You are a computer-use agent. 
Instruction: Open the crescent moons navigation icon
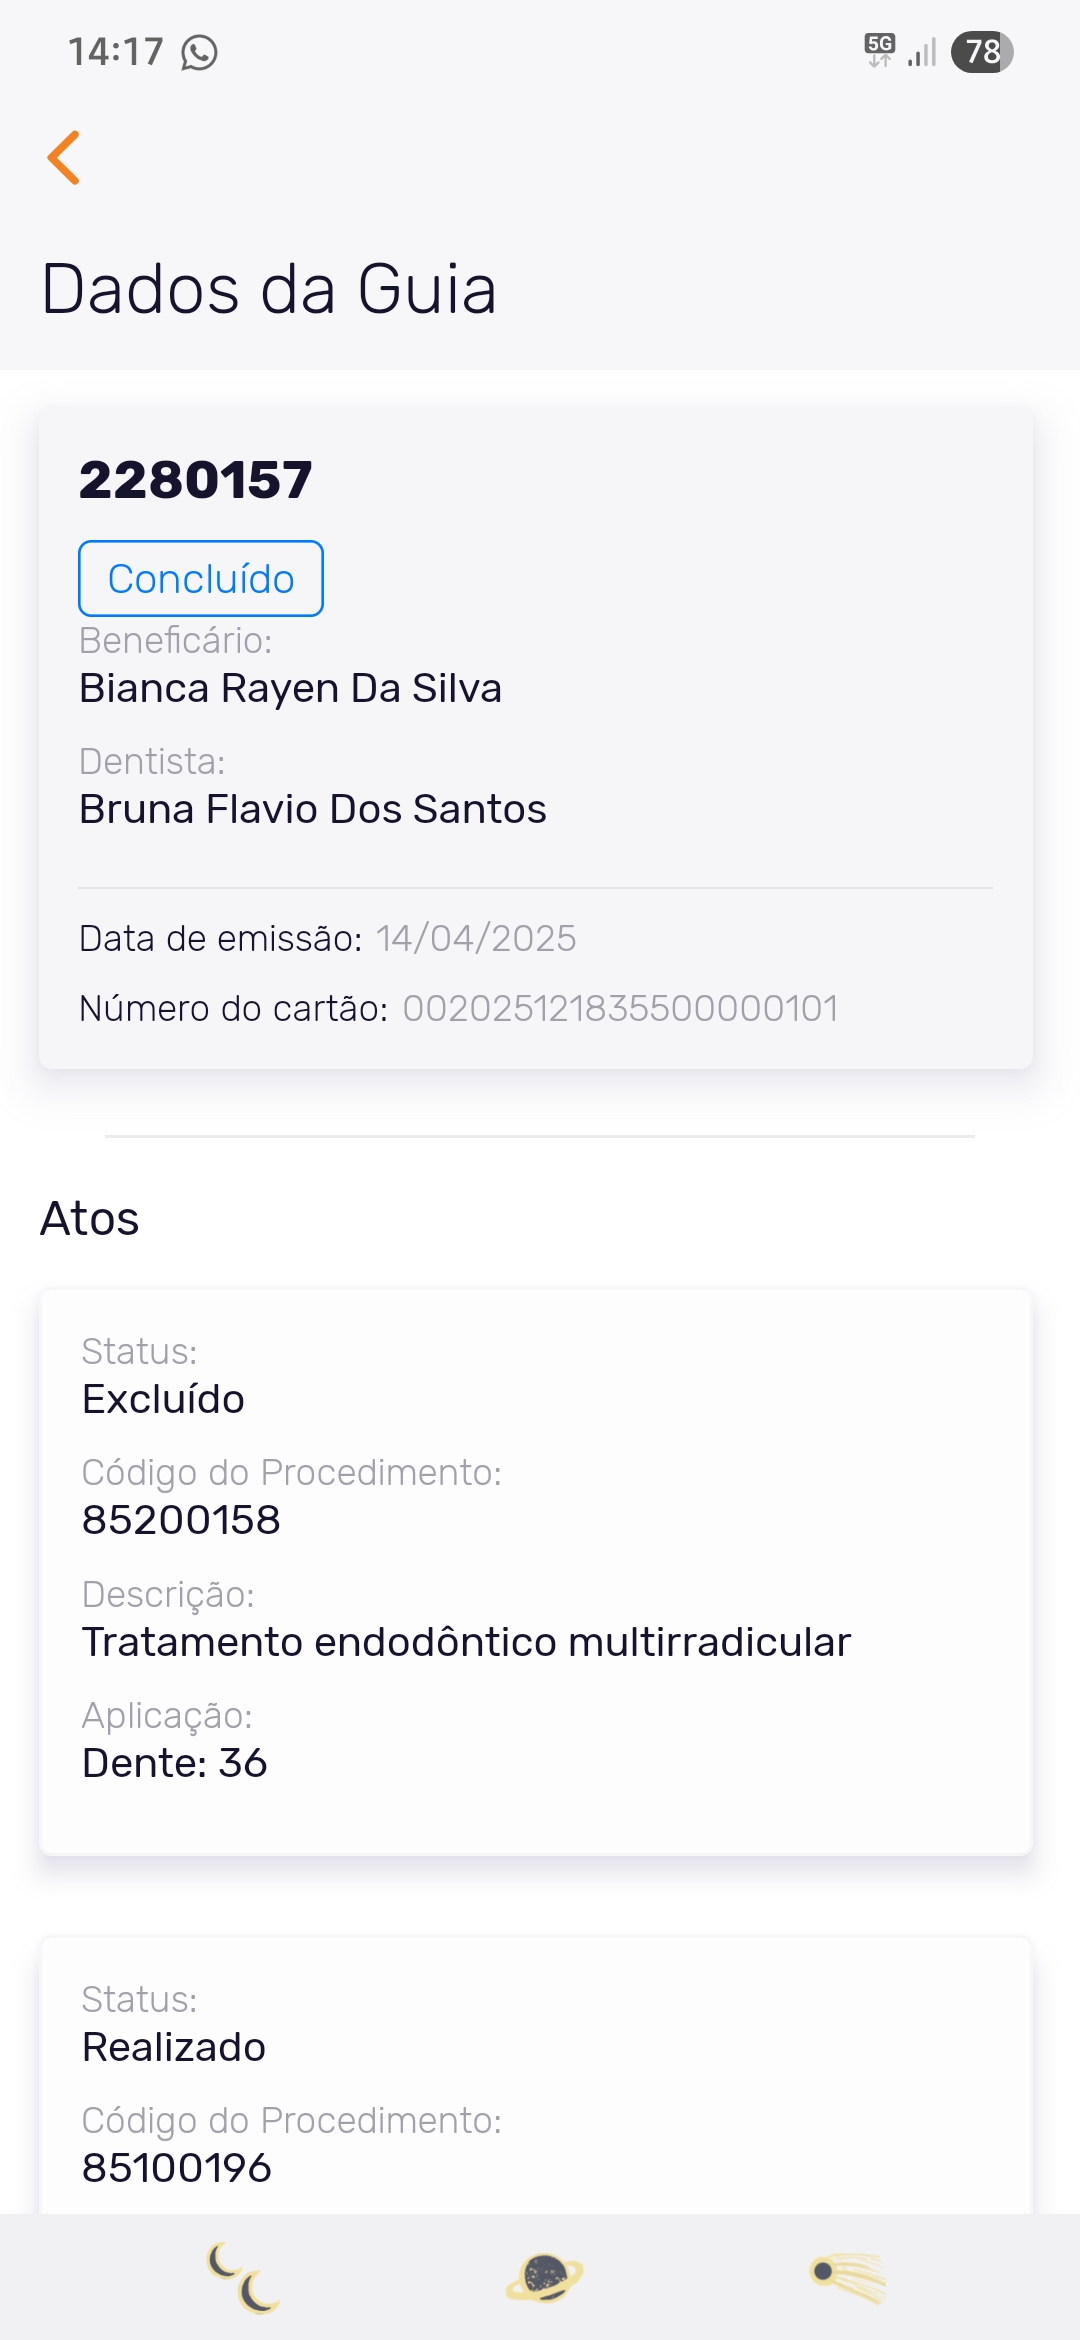pos(243,2277)
